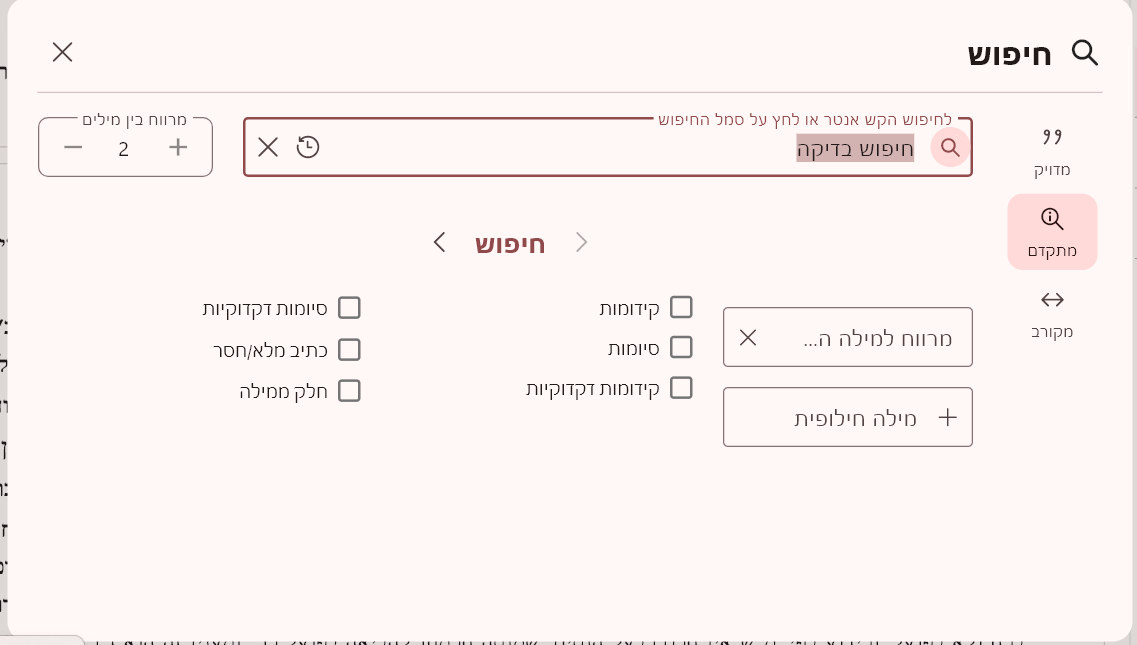Click the magnifier search icon in search field

click(x=950, y=147)
